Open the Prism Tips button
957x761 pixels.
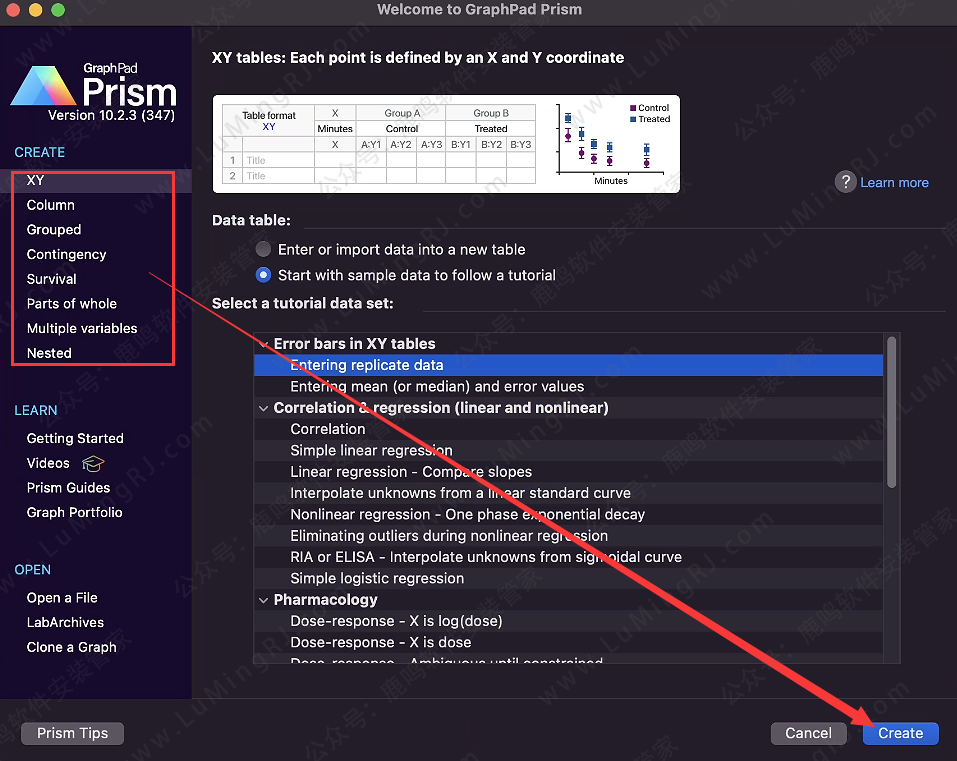pos(72,733)
